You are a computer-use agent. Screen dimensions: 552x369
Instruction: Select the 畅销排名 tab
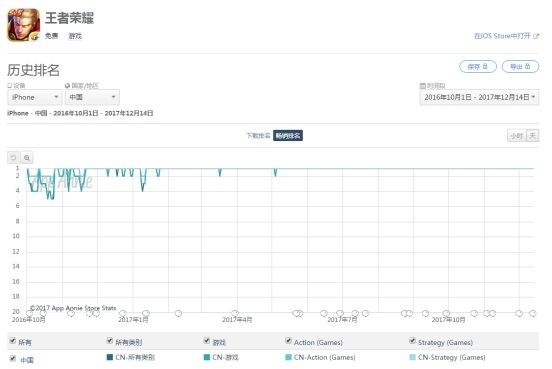pos(288,136)
